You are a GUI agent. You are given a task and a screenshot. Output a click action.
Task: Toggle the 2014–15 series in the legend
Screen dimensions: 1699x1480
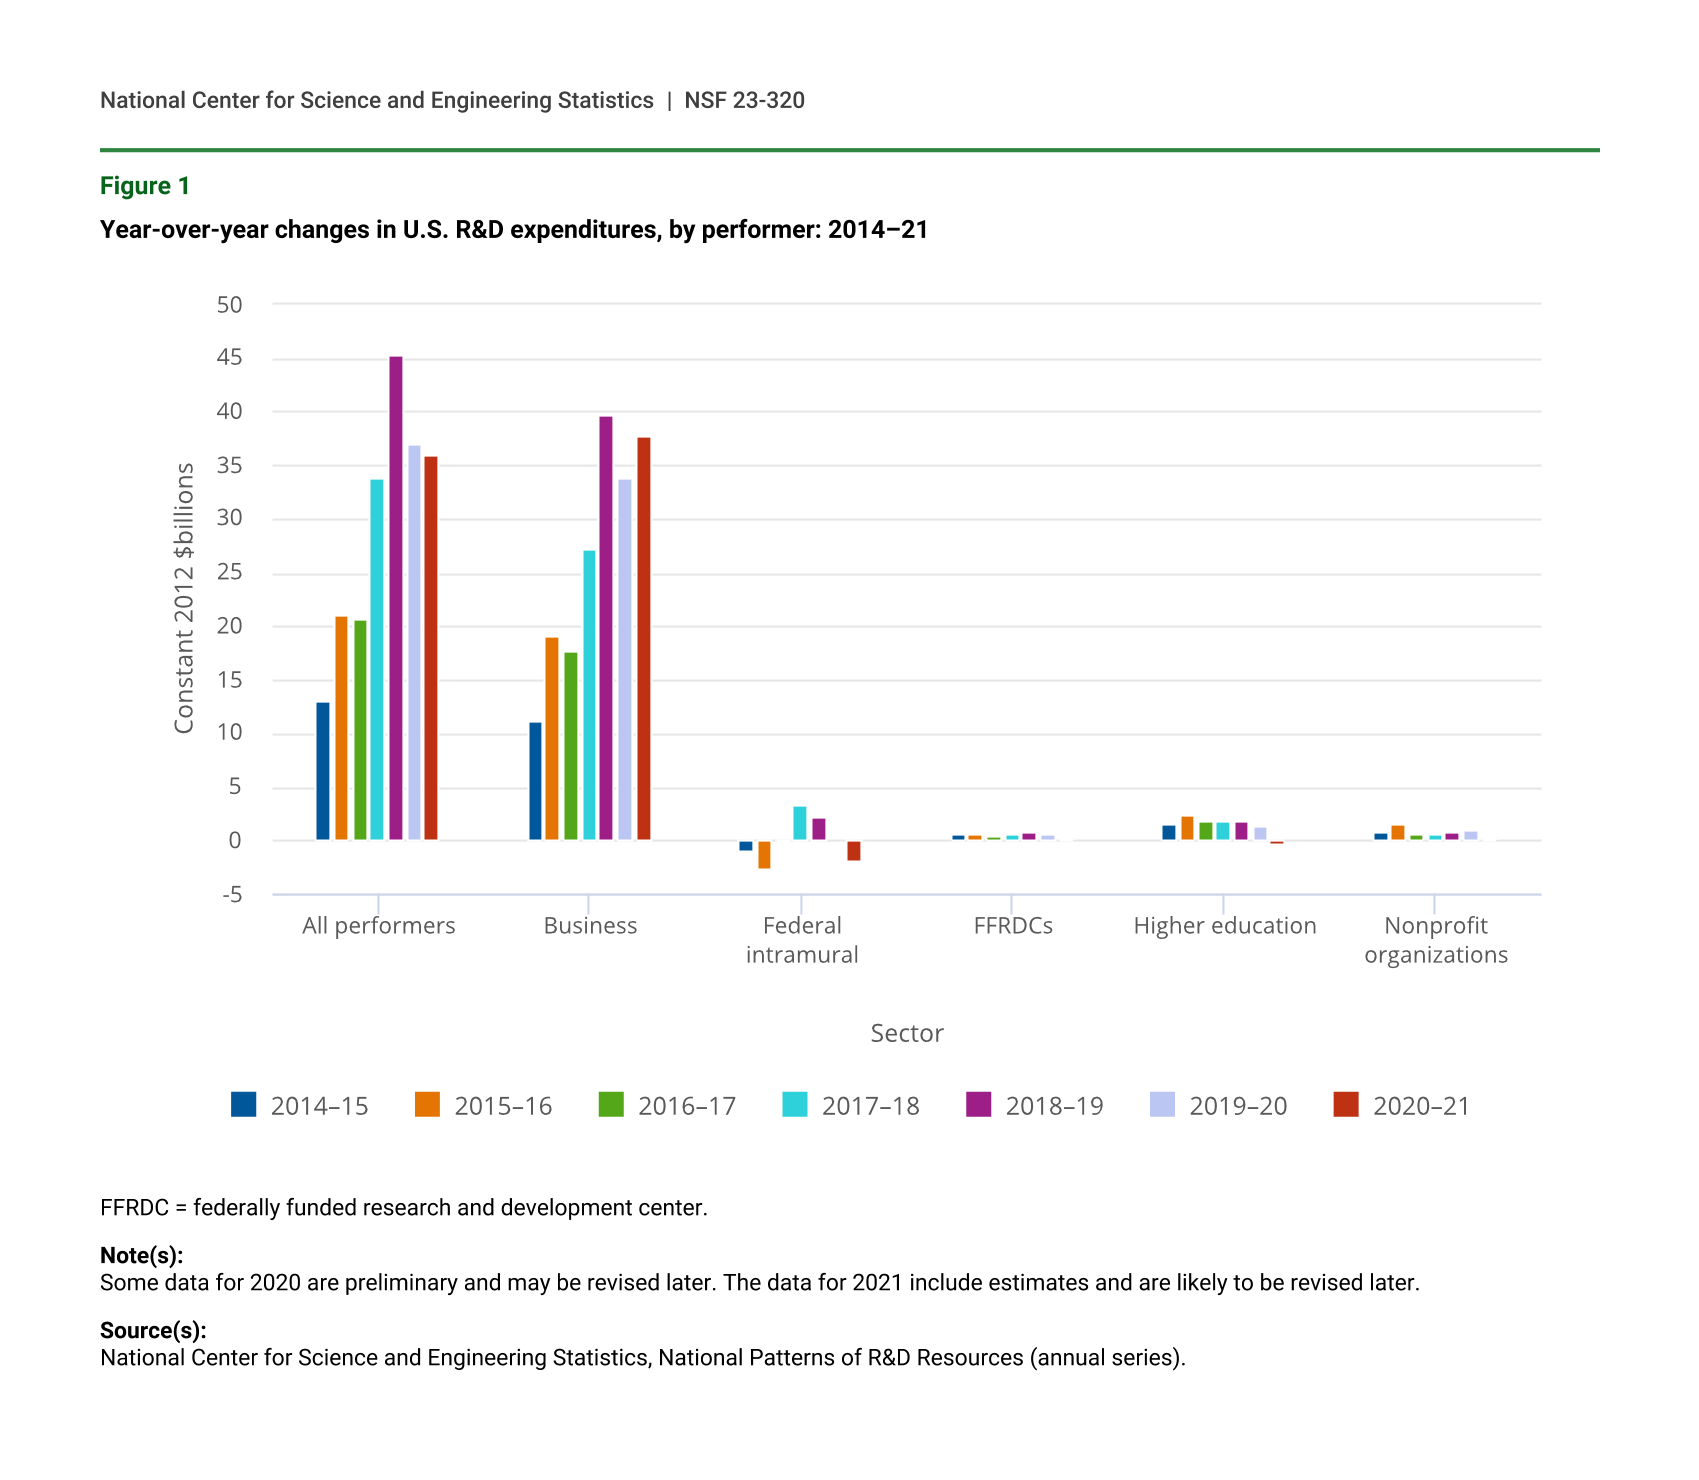299,1106
